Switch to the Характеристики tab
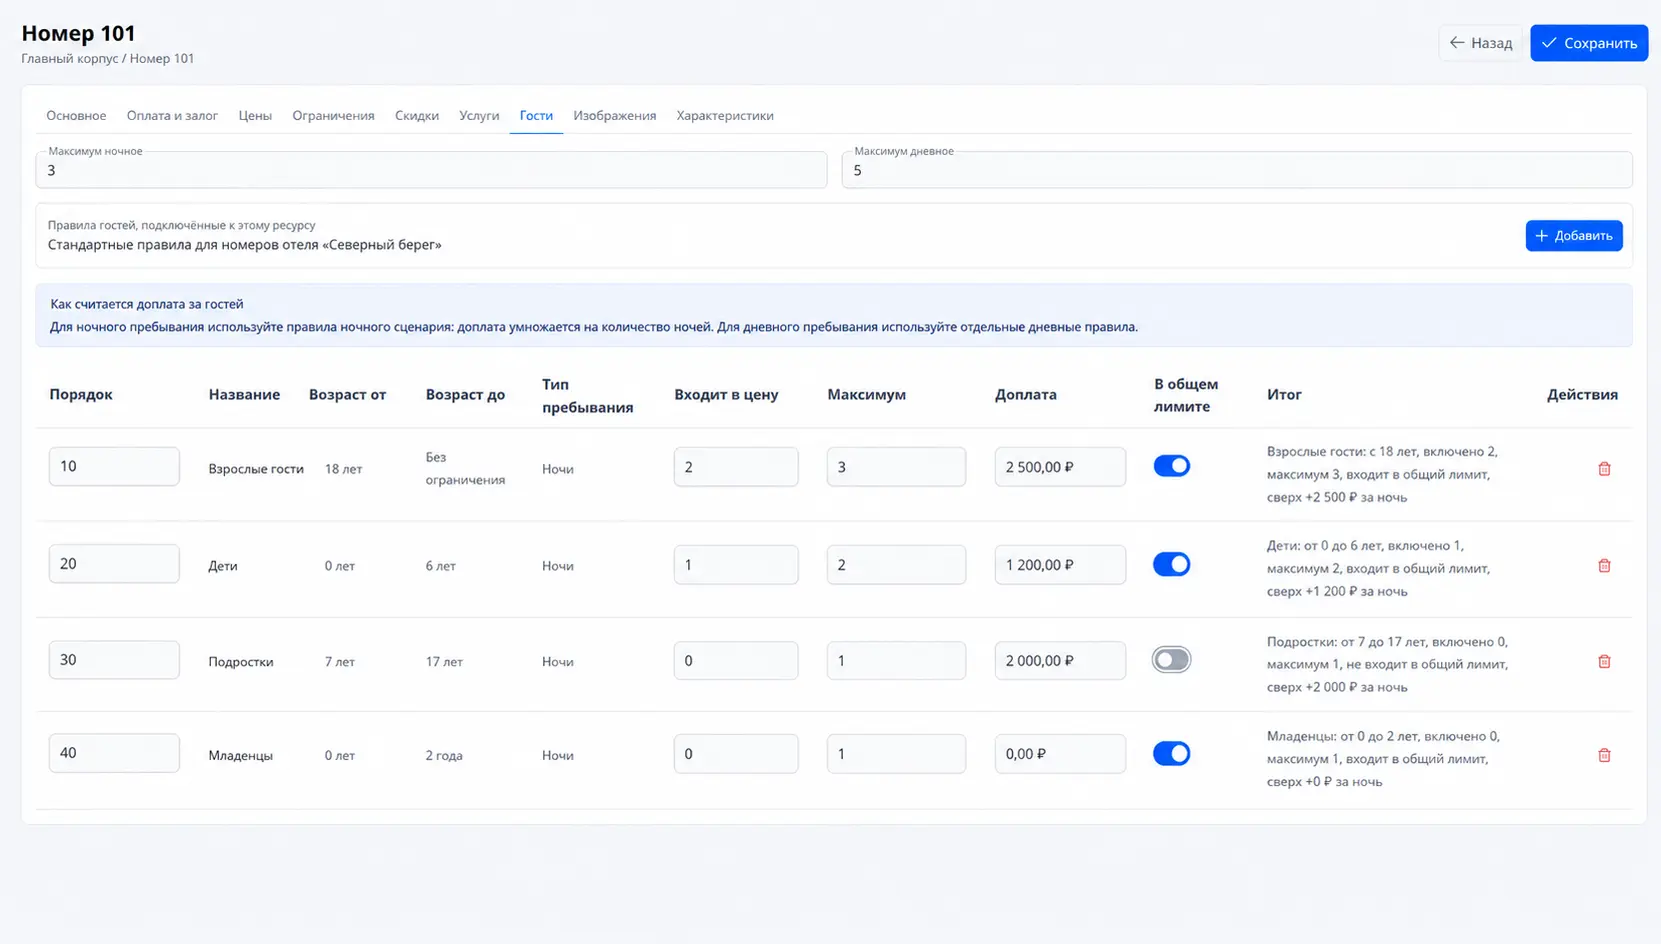The height and width of the screenshot is (944, 1661). click(x=725, y=116)
